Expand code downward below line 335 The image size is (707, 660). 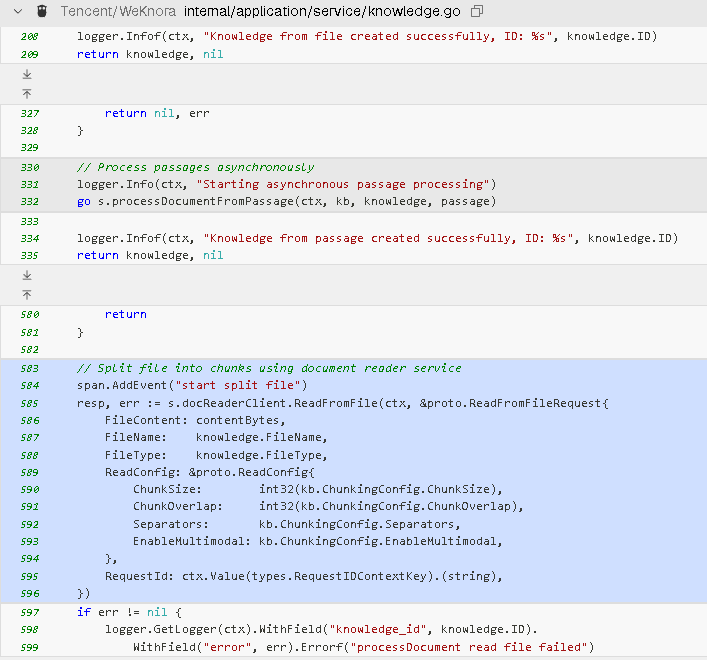tap(27, 275)
